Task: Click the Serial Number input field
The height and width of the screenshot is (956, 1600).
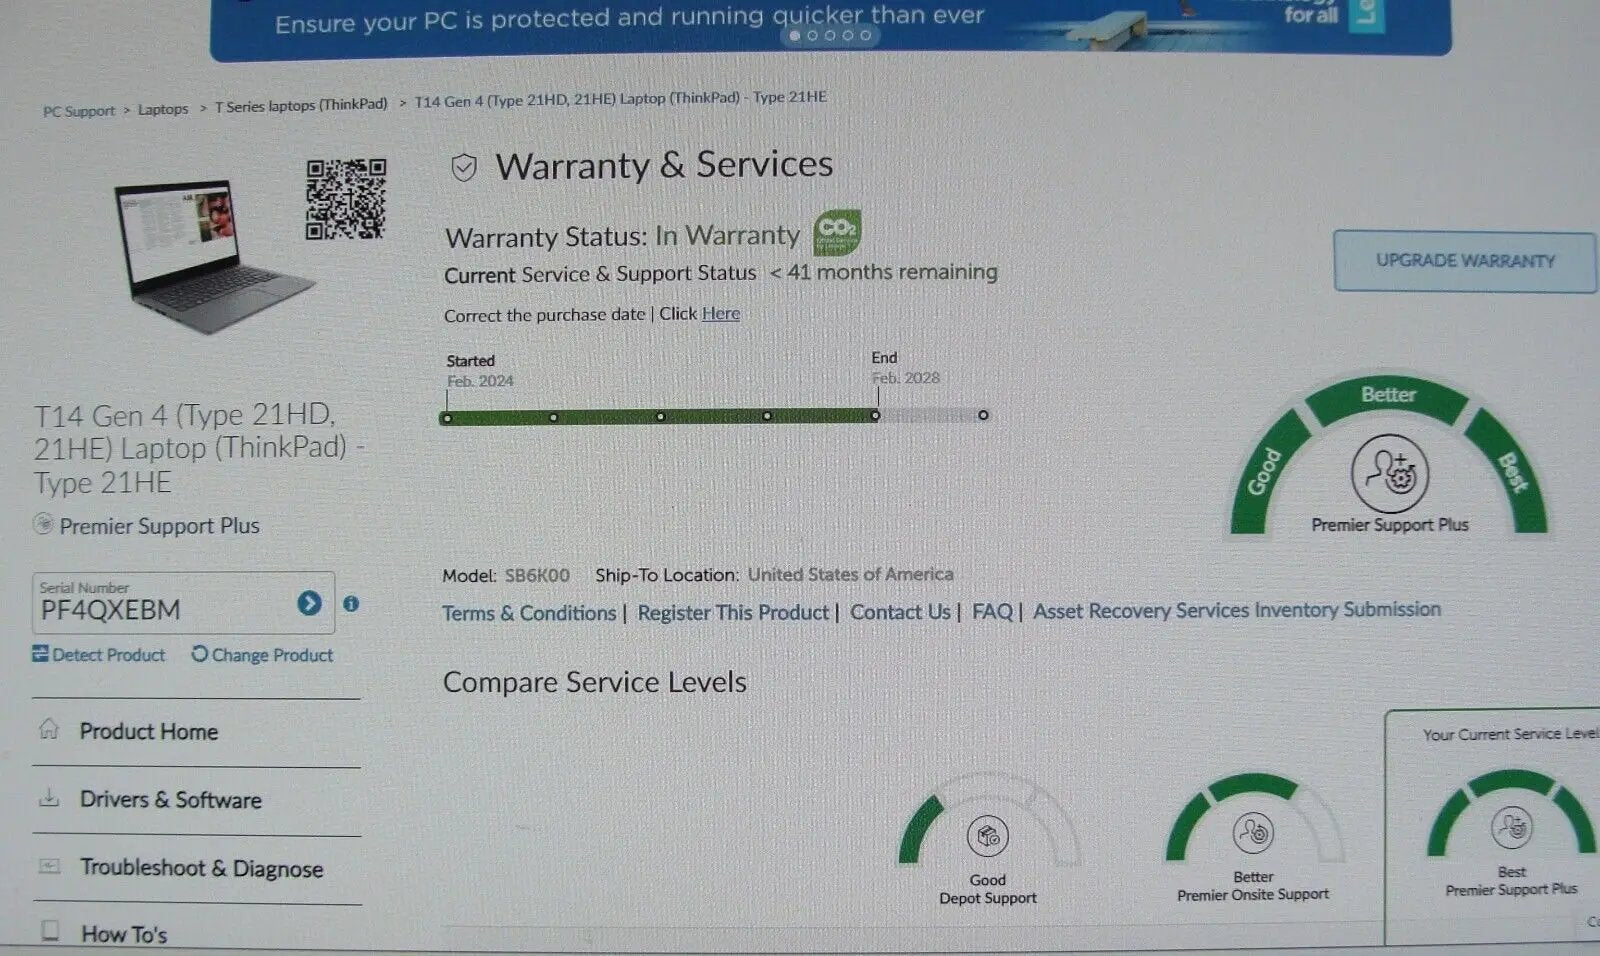Action: click(x=183, y=603)
